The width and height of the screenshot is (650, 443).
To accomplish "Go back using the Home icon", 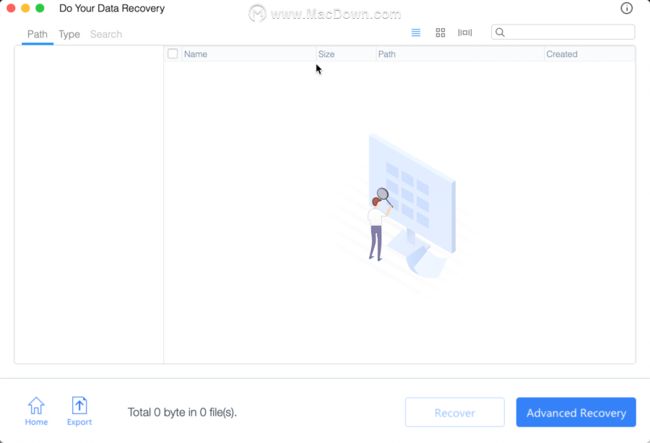I will (36, 411).
